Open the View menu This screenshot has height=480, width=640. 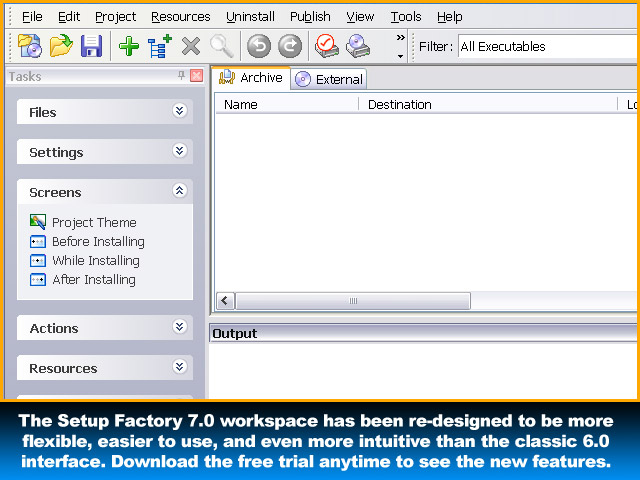click(360, 17)
